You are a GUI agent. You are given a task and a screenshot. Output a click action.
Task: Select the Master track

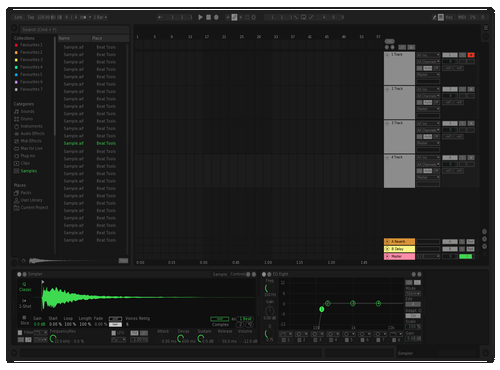pyautogui.click(x=399, y=256)
